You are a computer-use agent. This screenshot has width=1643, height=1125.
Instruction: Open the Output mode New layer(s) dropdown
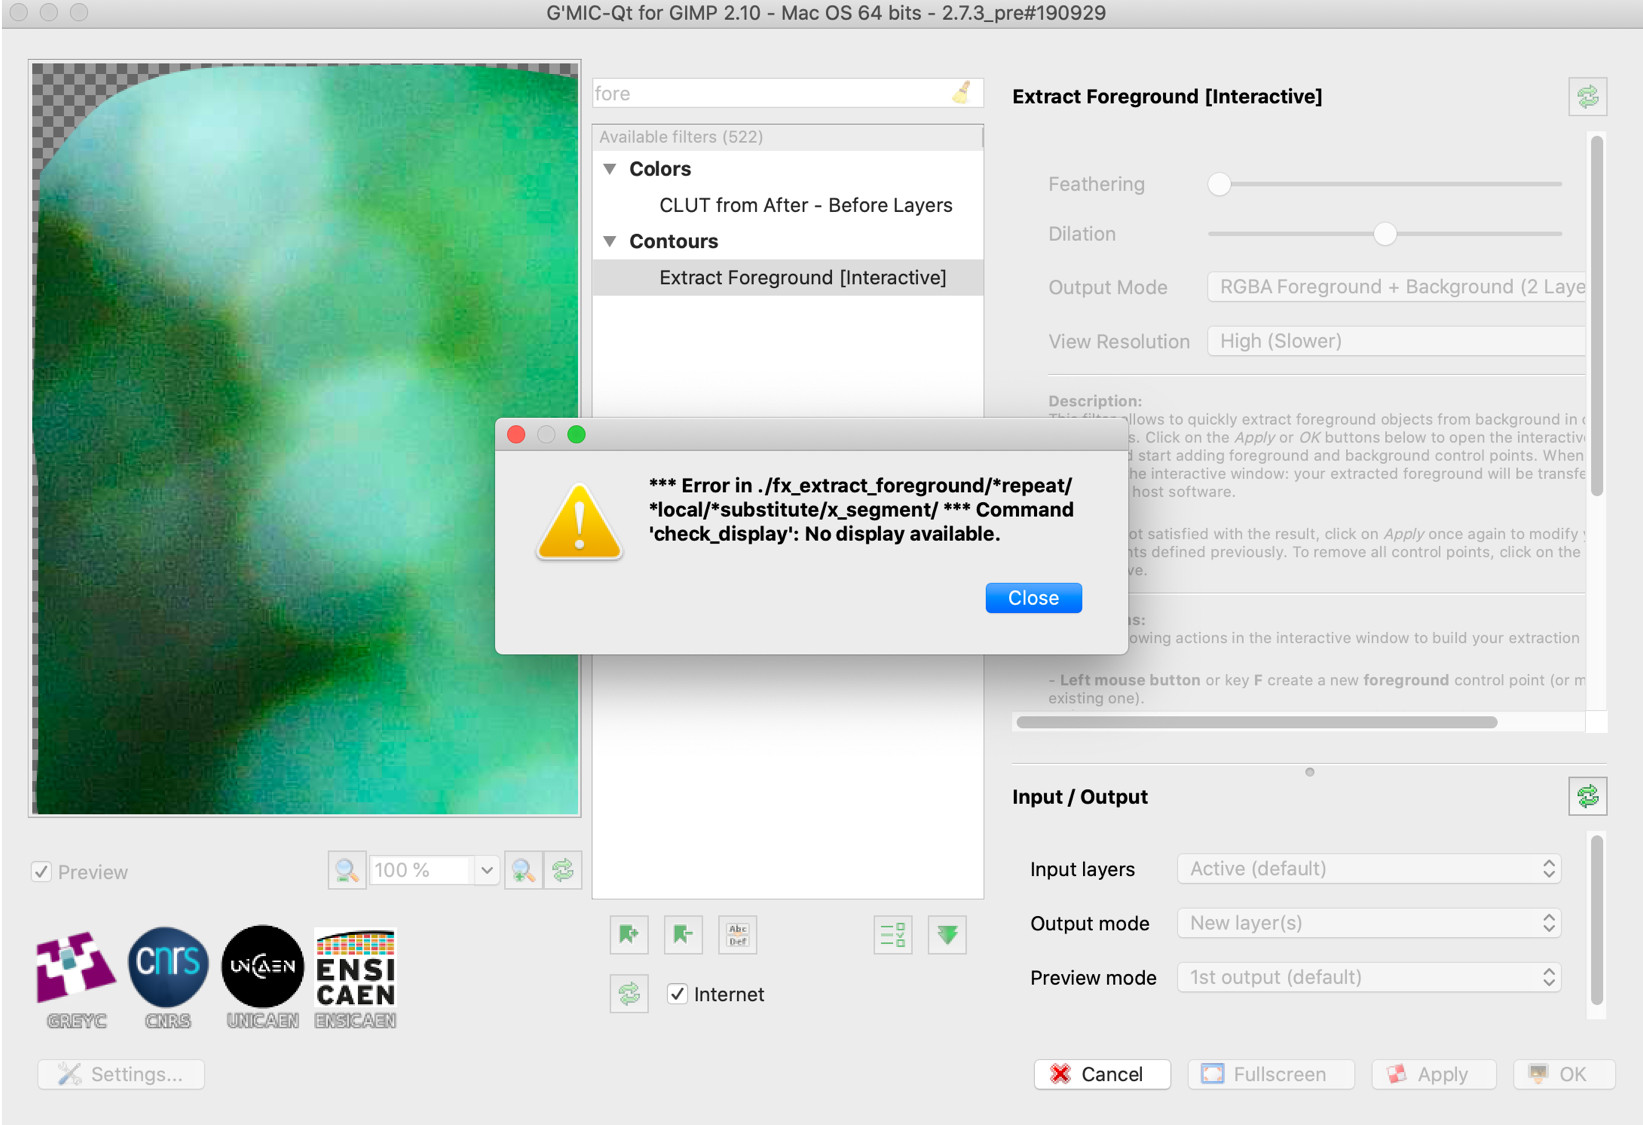(x=1369, y=923)
